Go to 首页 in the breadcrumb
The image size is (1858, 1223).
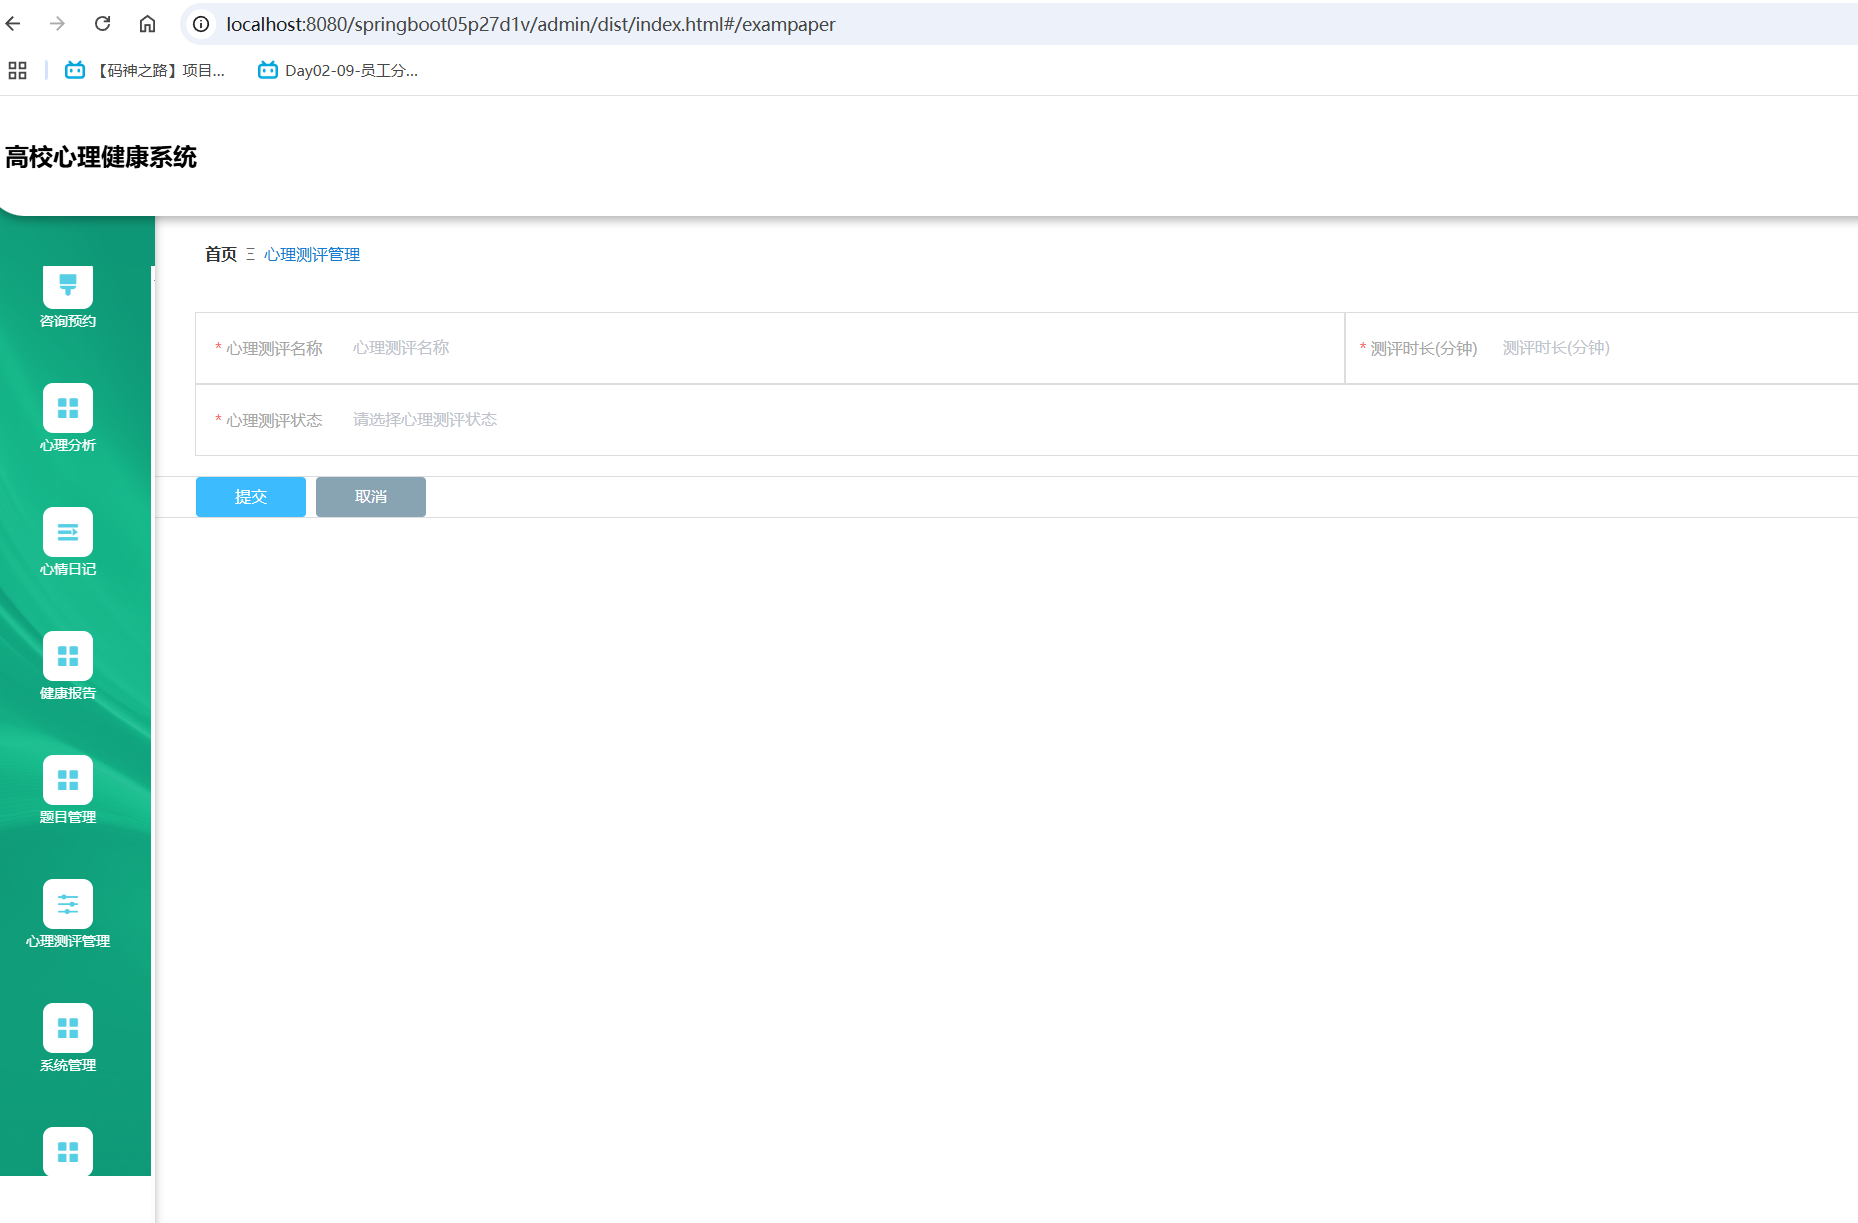click(x=221, y=255)
